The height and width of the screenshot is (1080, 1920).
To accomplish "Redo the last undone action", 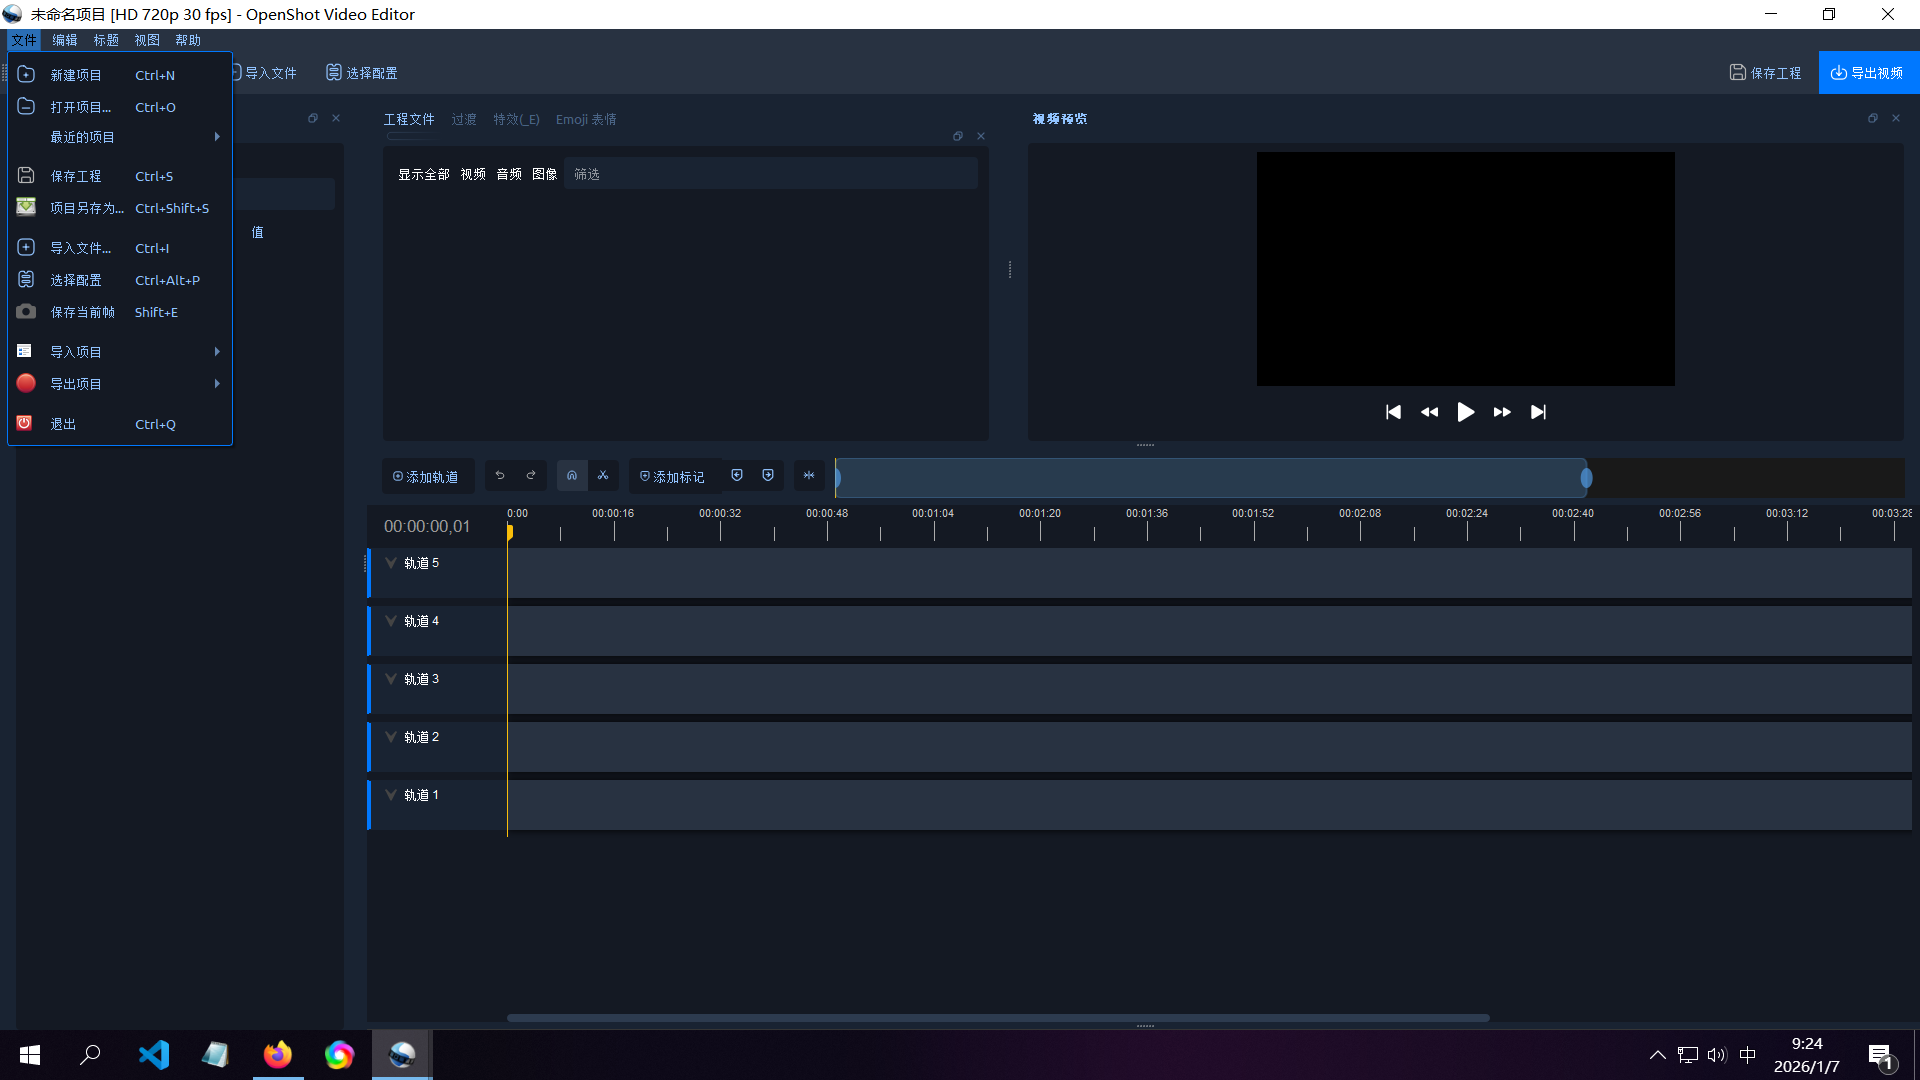I will 530,476.
